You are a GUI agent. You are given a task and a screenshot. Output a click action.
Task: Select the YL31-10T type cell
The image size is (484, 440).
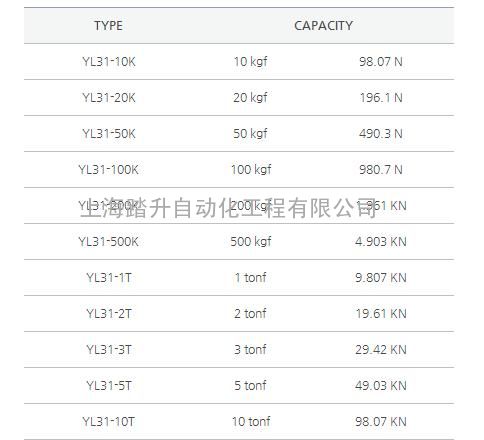(108, 422)
